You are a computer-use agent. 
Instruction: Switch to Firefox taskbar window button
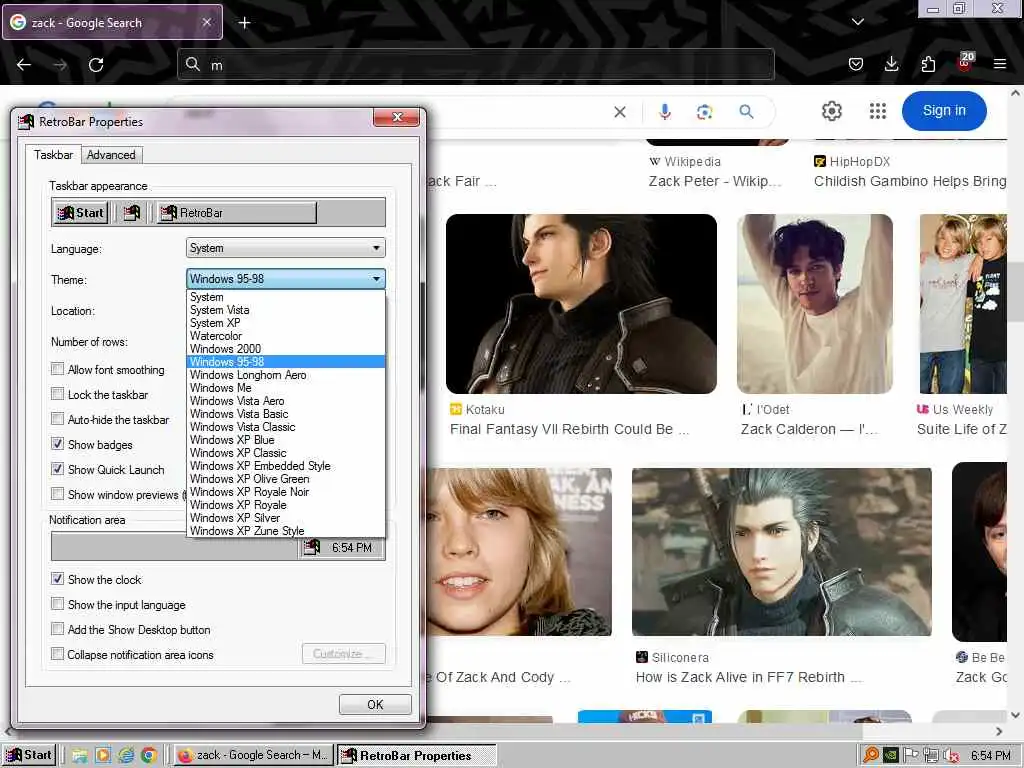click(254, 756)
